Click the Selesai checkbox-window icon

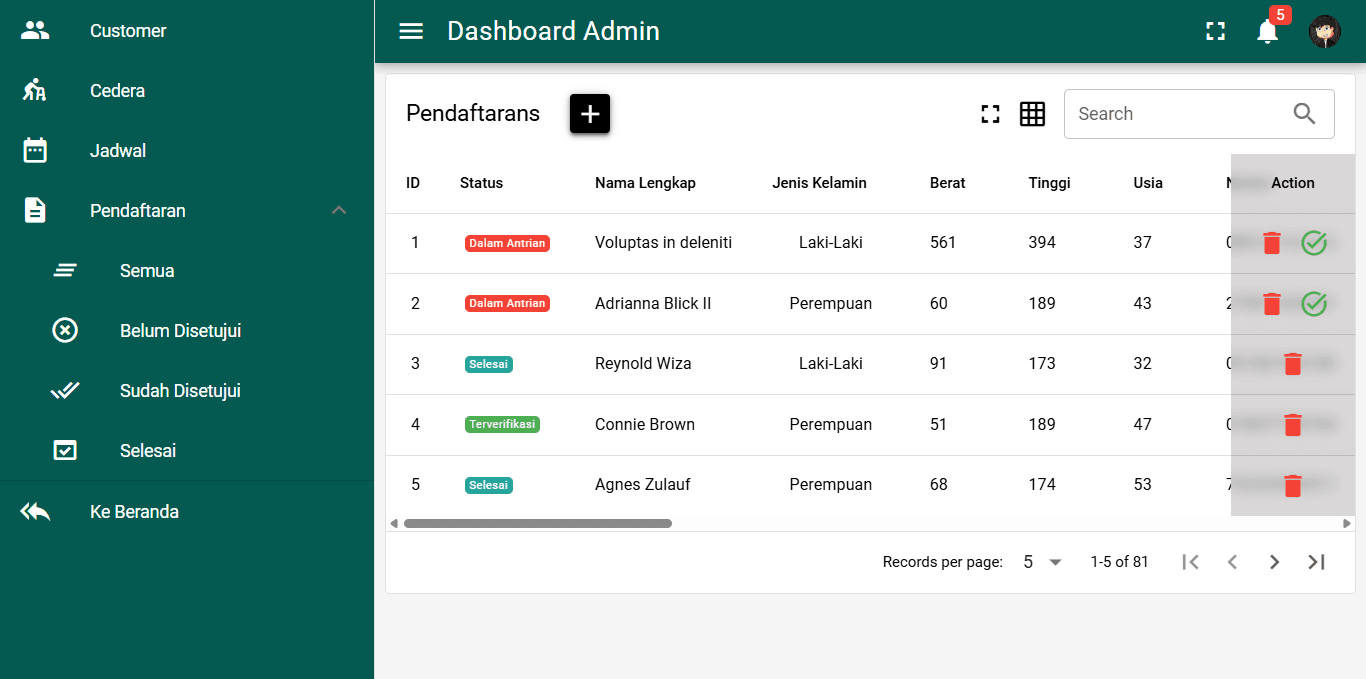pos(65,451)
